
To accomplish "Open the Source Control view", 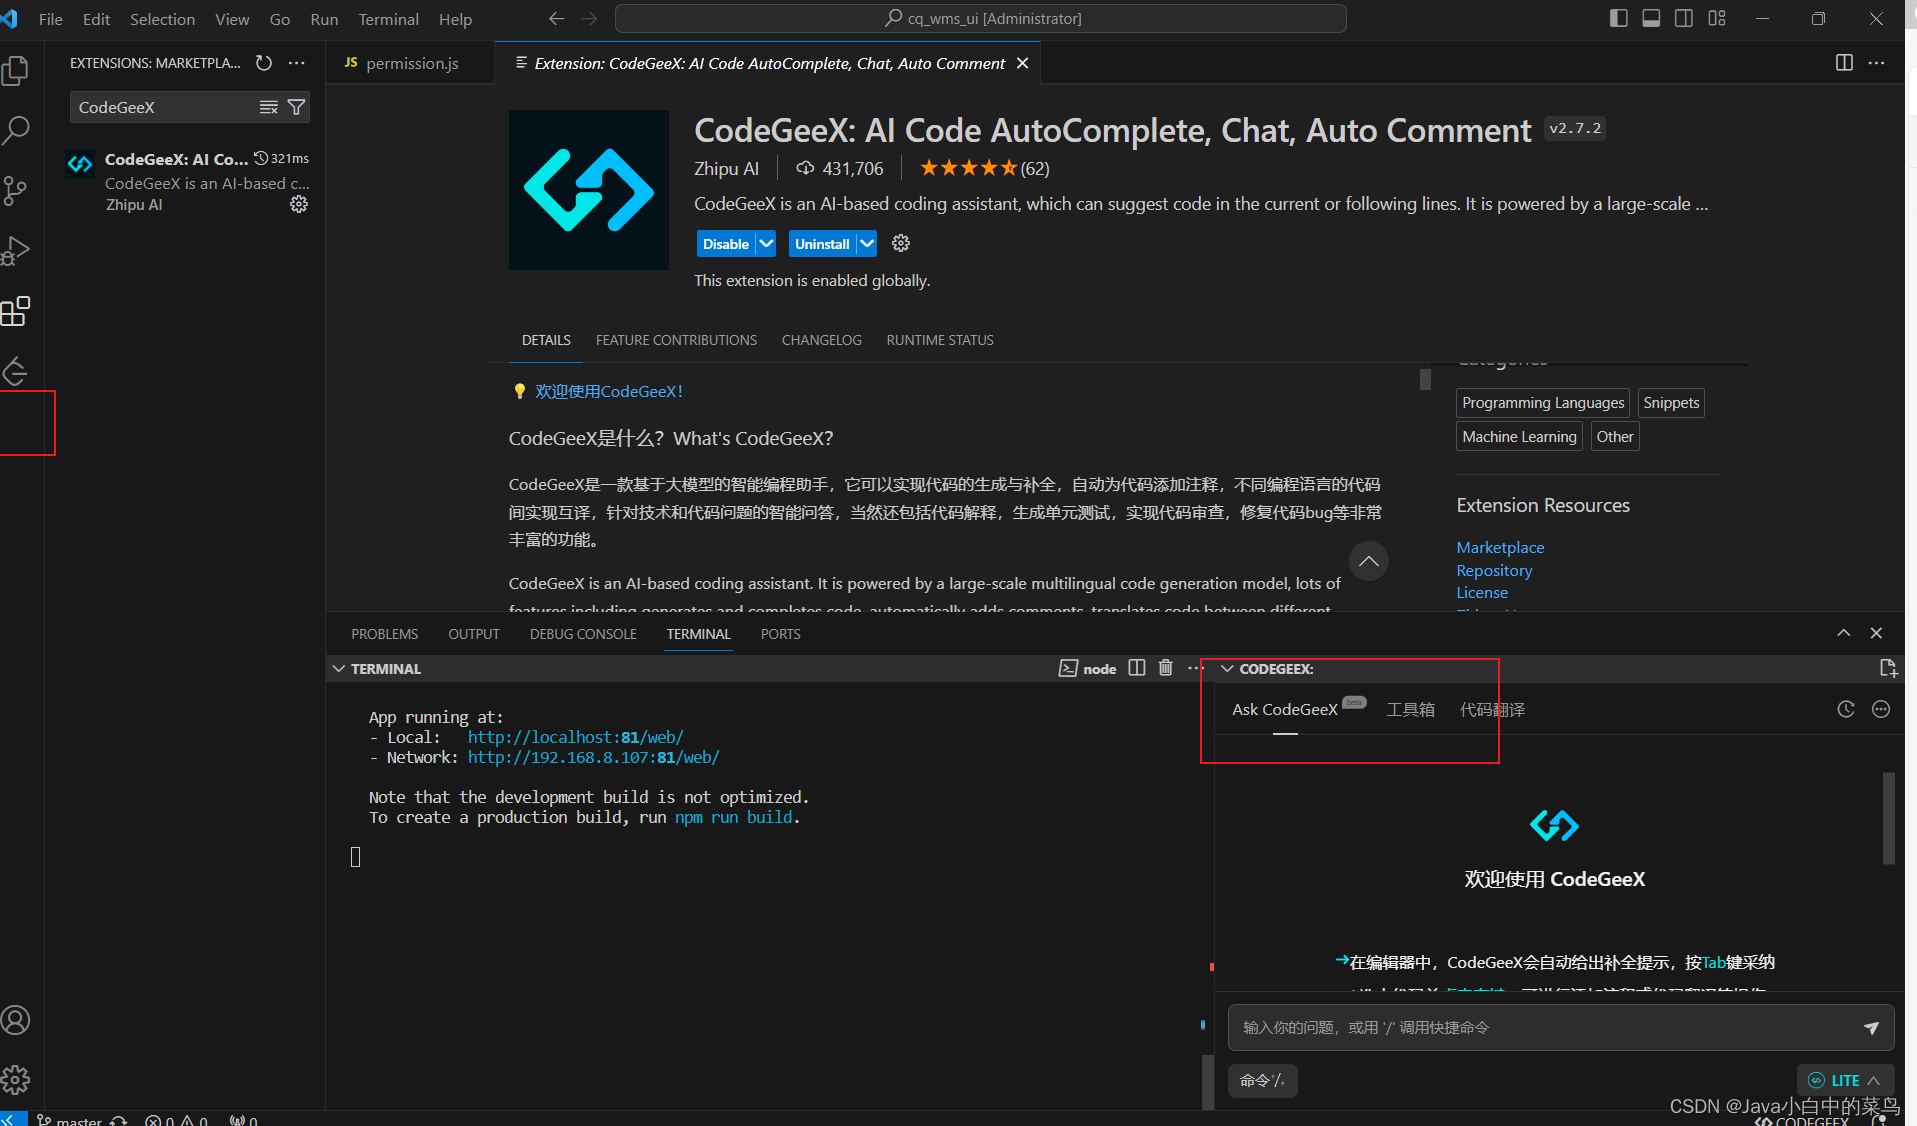I will click(16, 190).
